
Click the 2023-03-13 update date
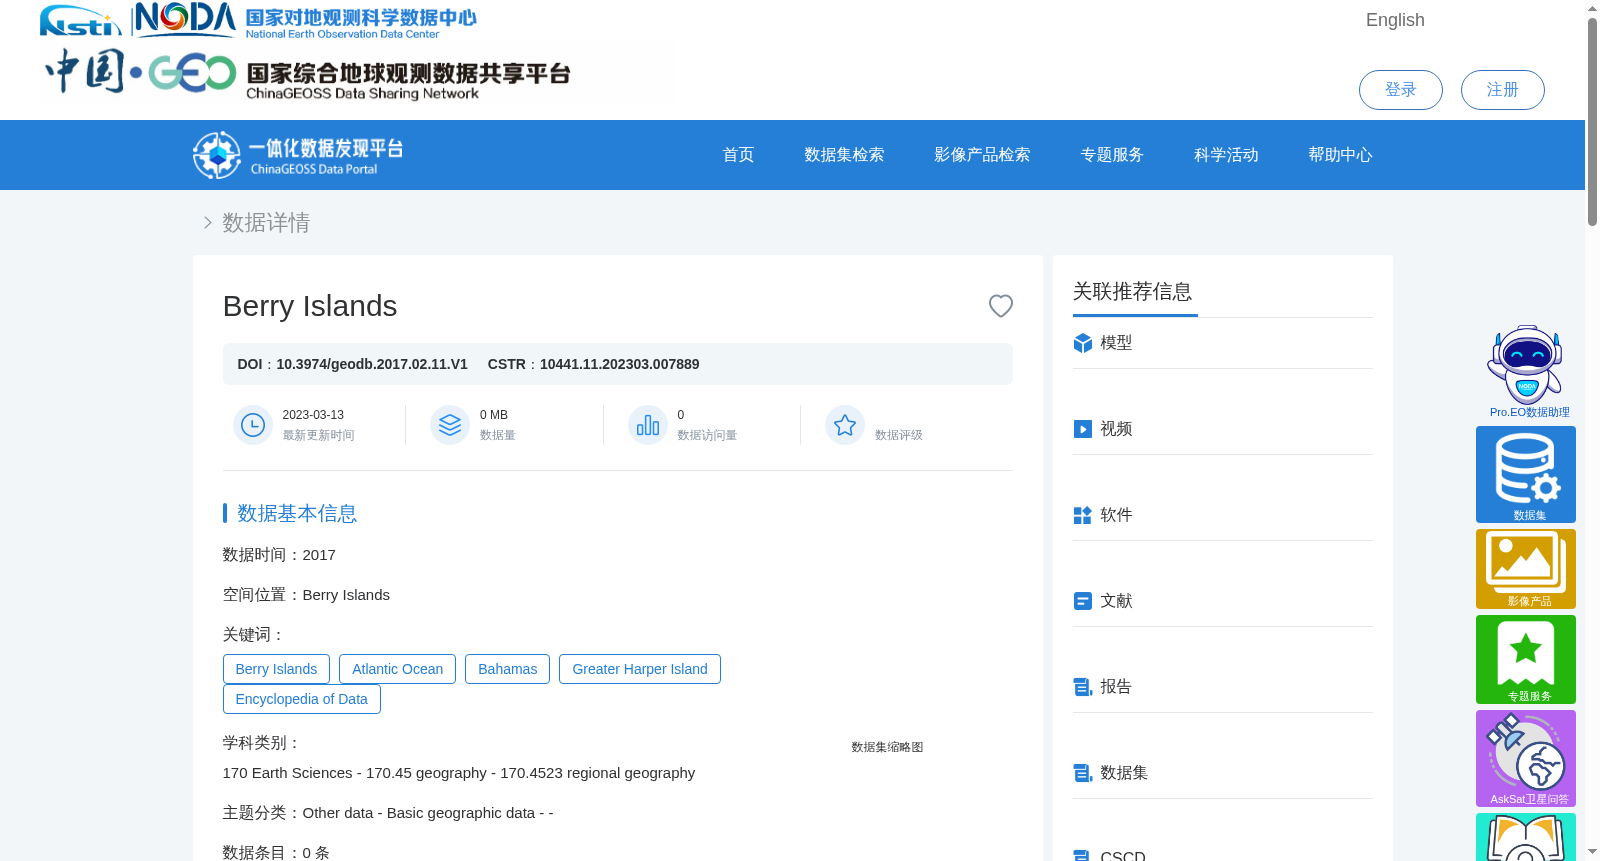tap(313, 415)
